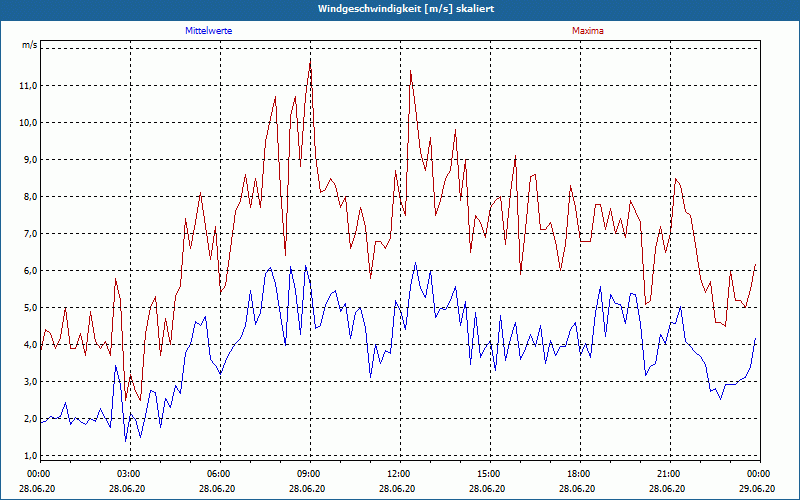Click the 2,0 y-axis value
This screenshot has width=800, height=500.
point(31,419)
